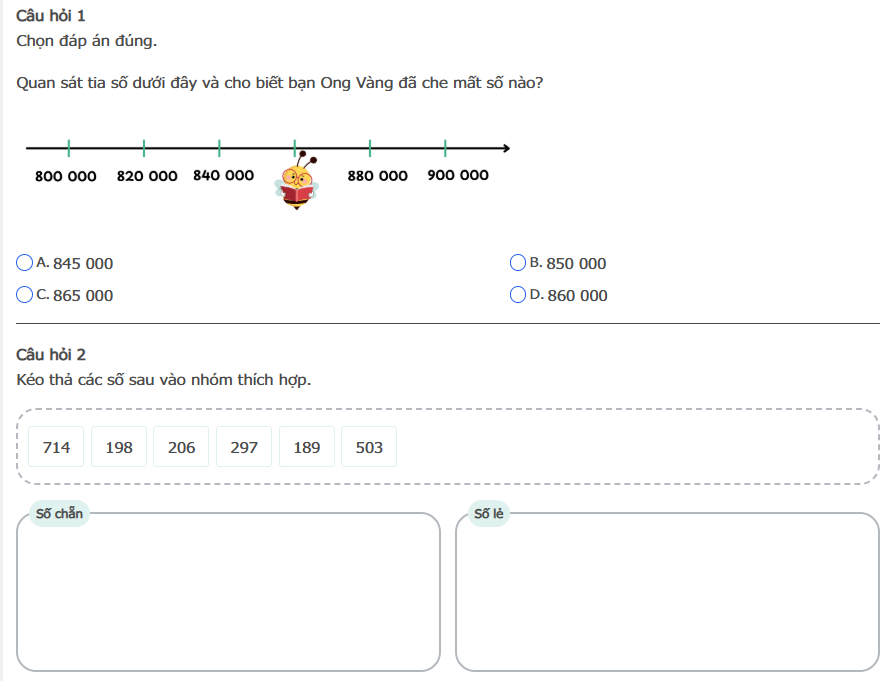Click the number chip 189
890x681 pixels.
click(x=307, y=447)
